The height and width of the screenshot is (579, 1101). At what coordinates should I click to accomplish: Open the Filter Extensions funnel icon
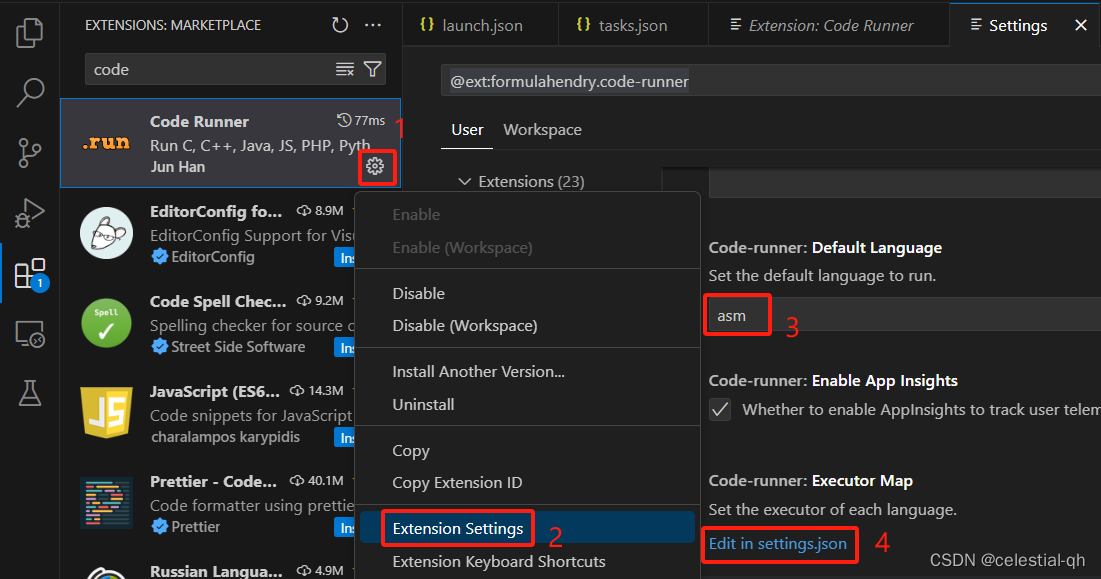click(371, 69)
